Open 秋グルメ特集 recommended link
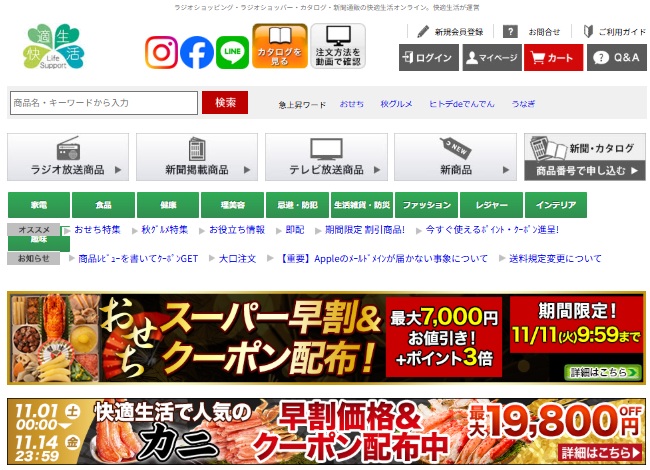 [165, 230]
